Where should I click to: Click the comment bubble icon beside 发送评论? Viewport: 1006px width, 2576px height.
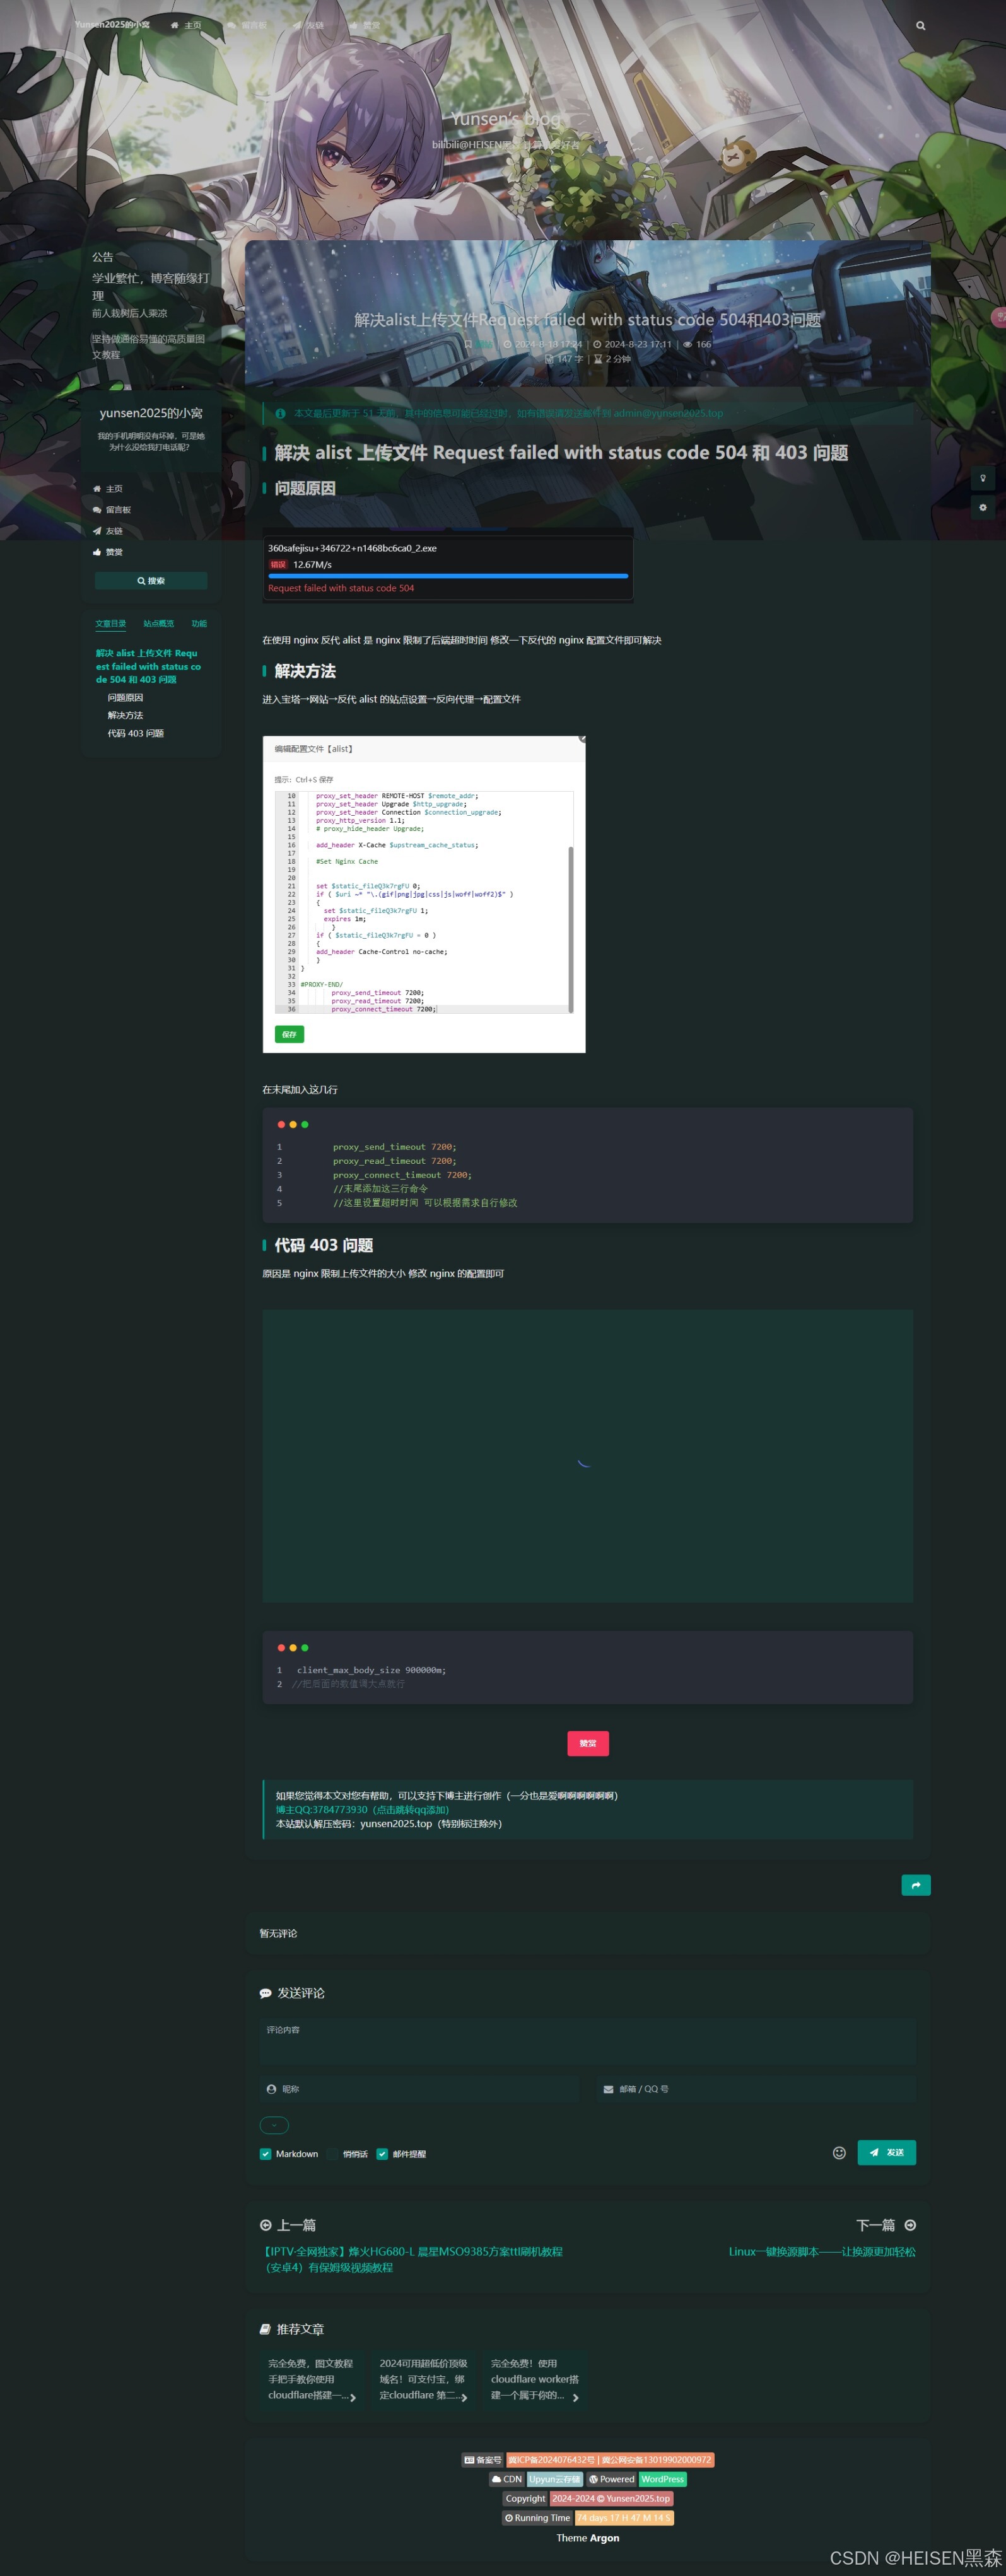tap(265, 1993)
